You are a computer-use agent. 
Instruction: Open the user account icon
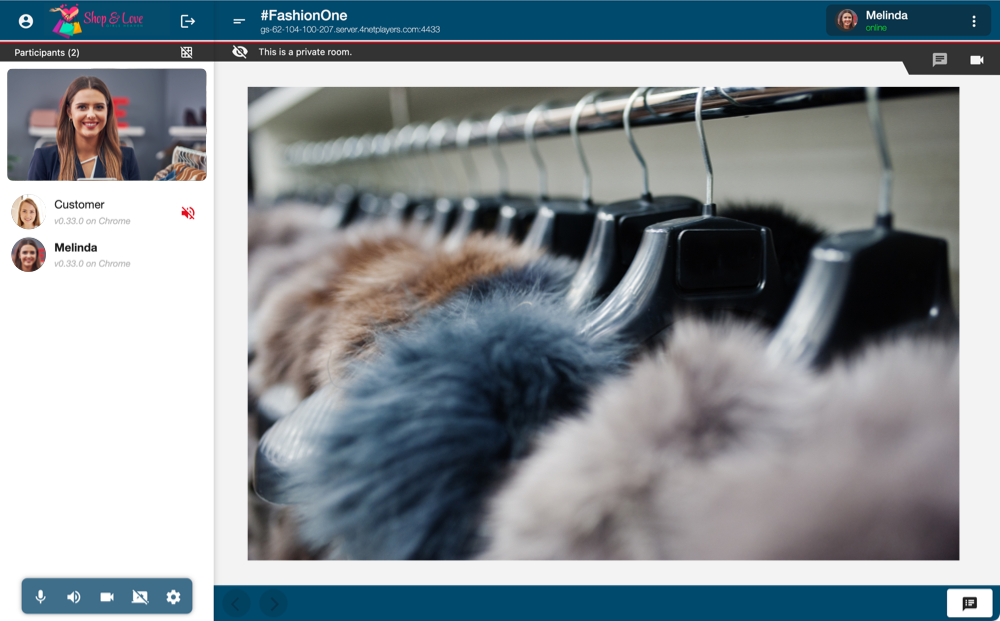point(26,21)
